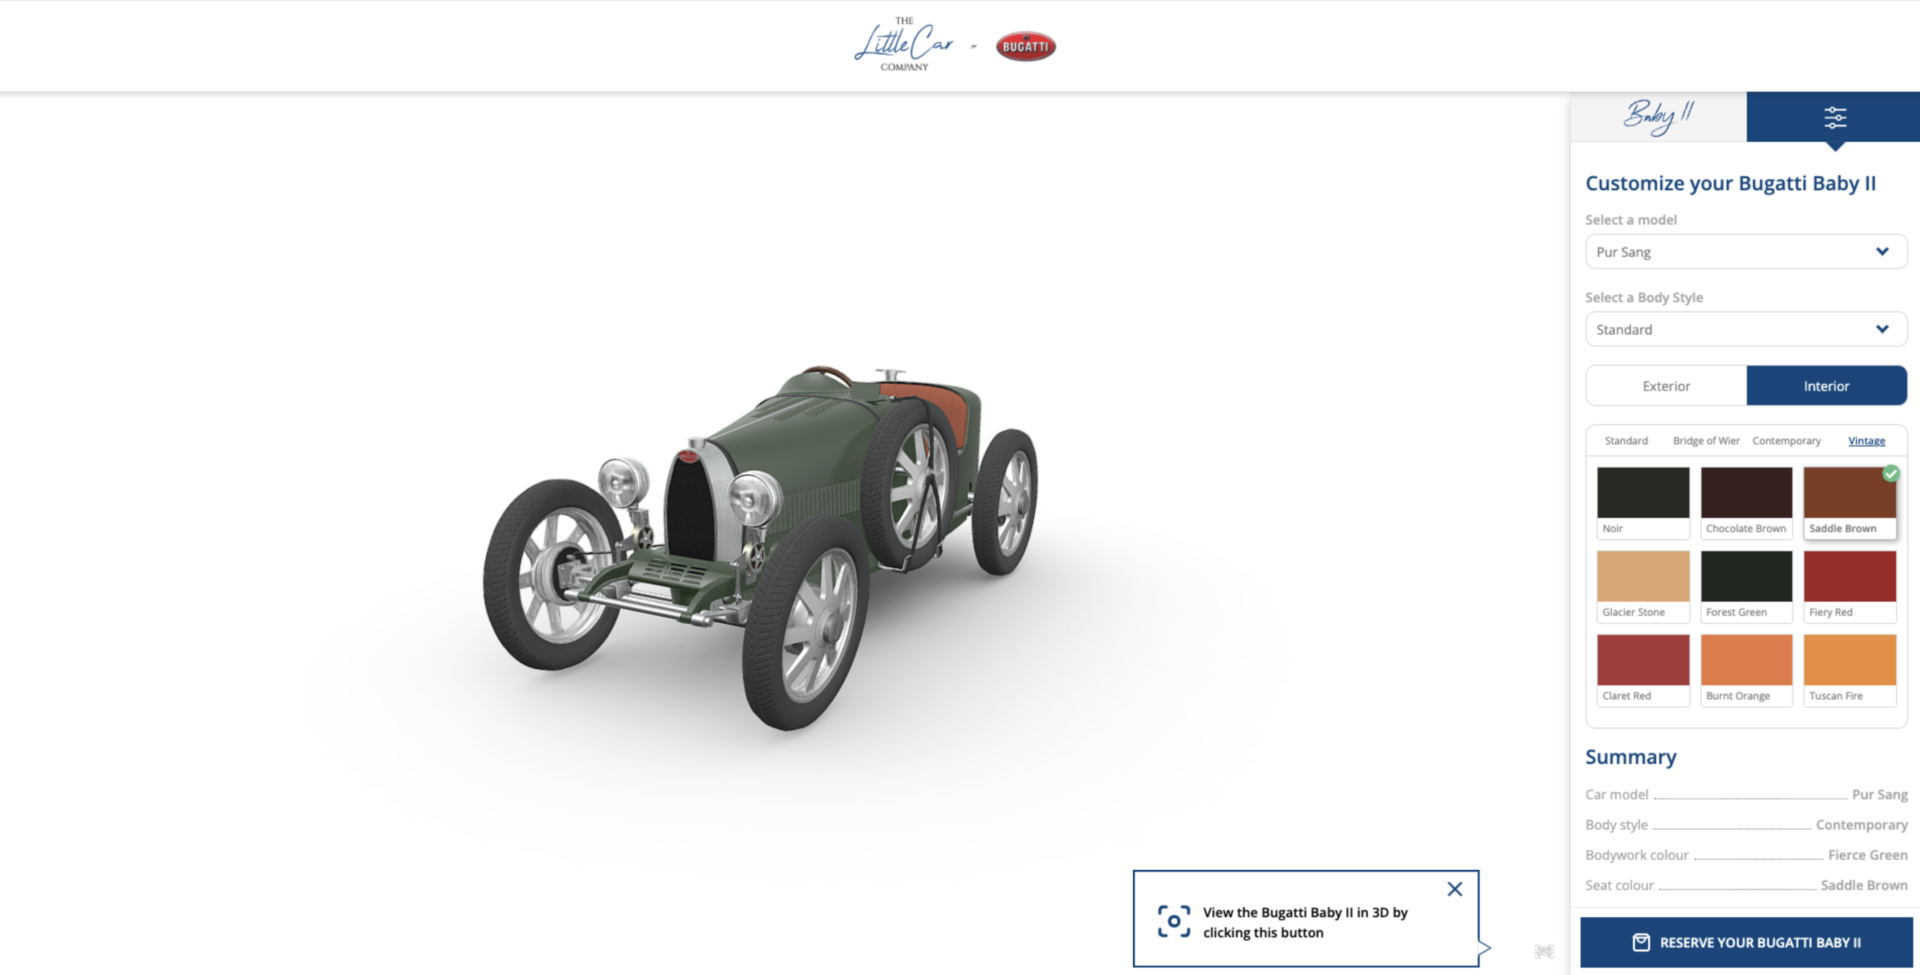Toggle the Interior view on

pos(1827,385)
